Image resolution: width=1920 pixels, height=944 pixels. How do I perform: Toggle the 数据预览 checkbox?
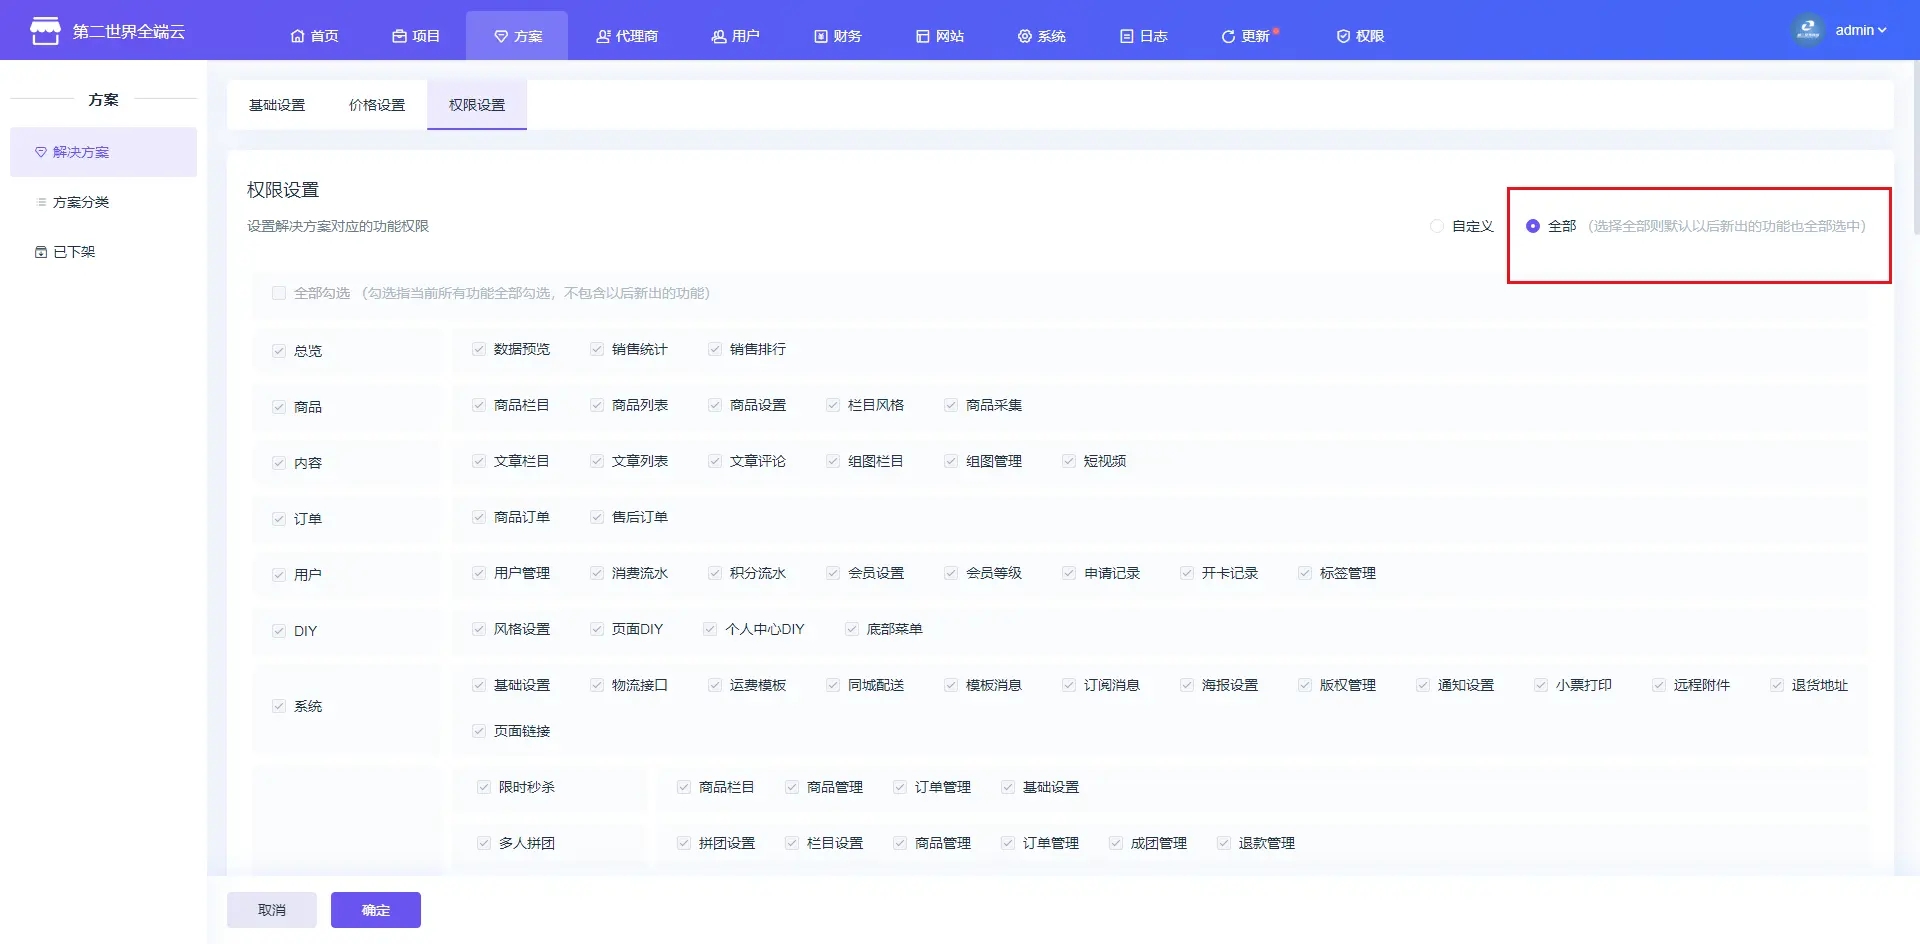[x=479, y=349]
